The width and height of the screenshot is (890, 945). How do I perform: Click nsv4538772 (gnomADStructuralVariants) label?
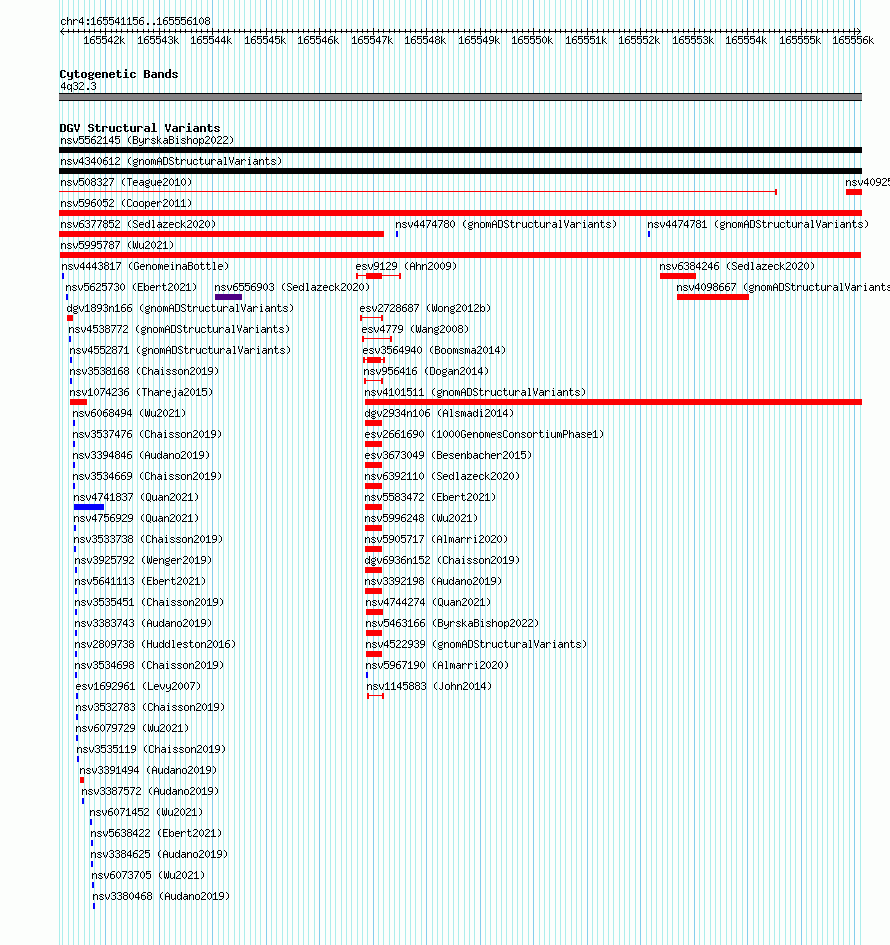[179, 330]
